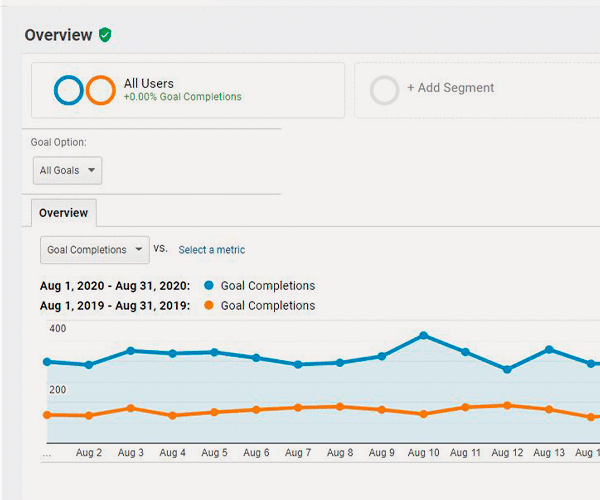Click the +0.00% Goal Completions text
The image size is (600, 500).
(x=183, y=96)
